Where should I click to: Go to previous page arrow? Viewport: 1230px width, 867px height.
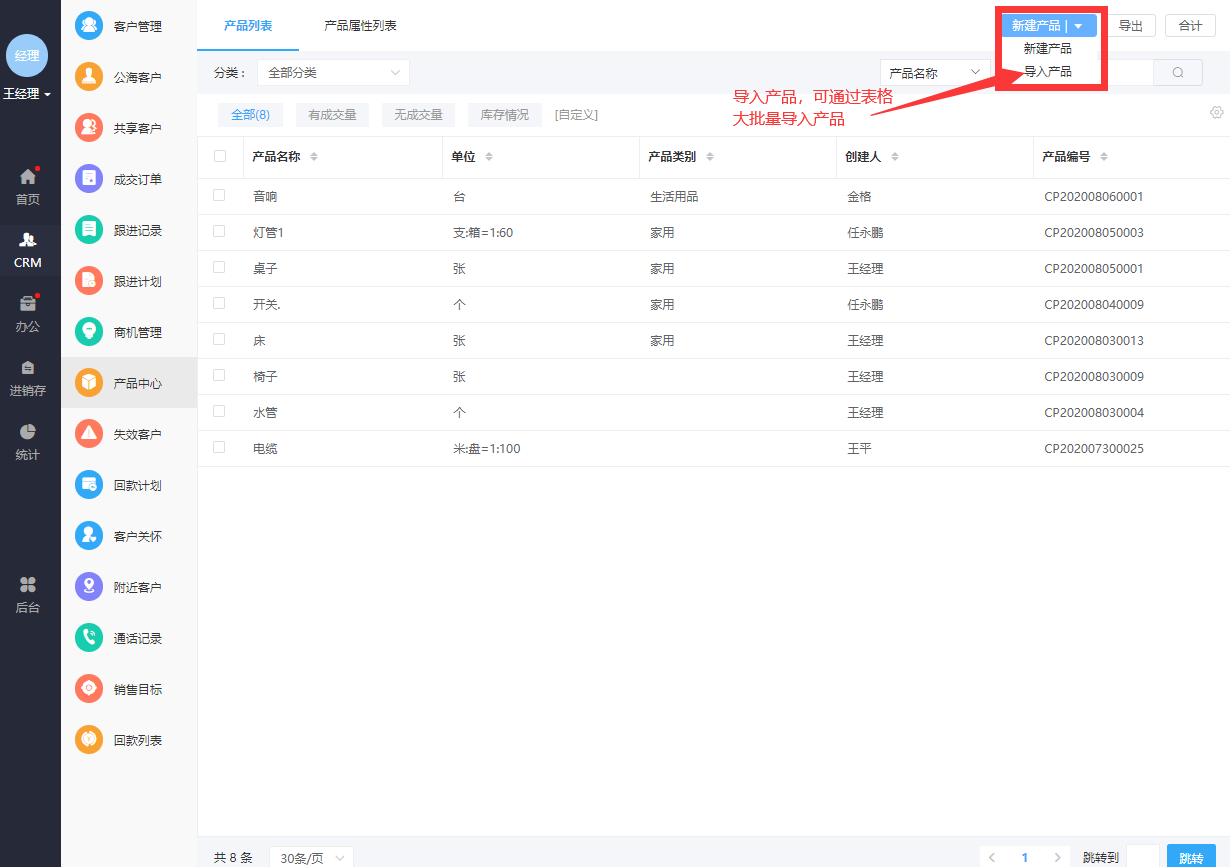tap(992, 858)
